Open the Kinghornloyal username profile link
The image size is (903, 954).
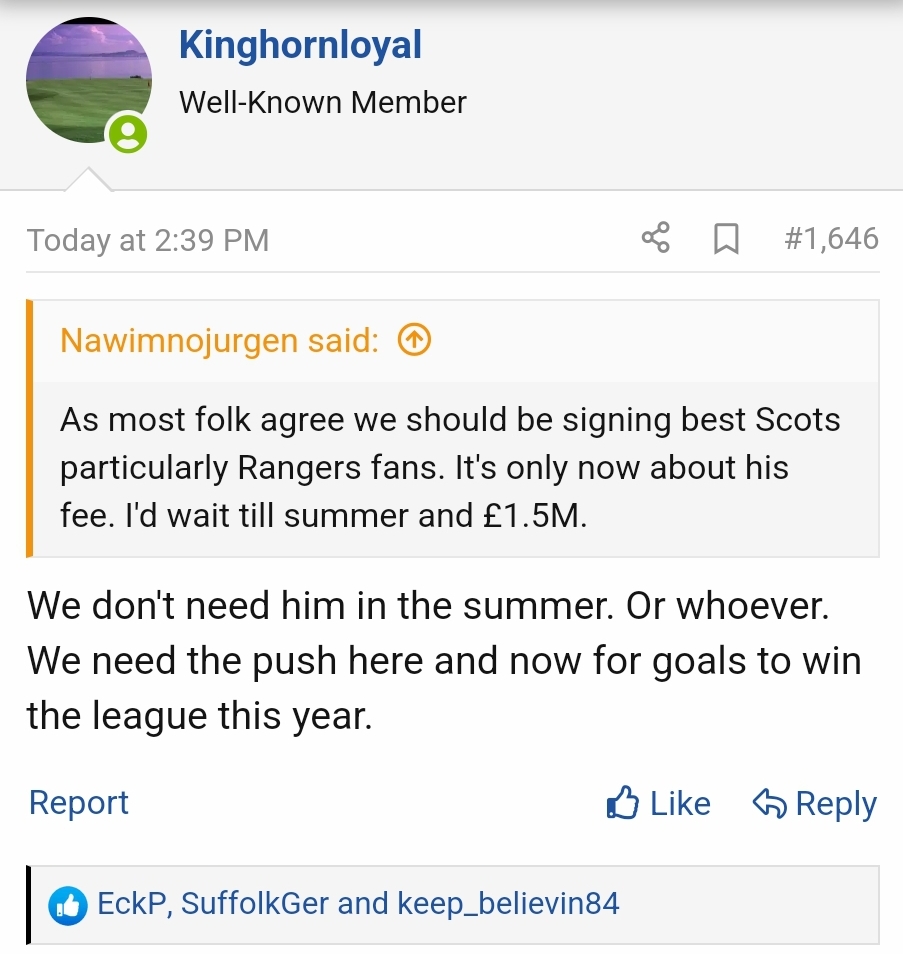tap(300, 45)
